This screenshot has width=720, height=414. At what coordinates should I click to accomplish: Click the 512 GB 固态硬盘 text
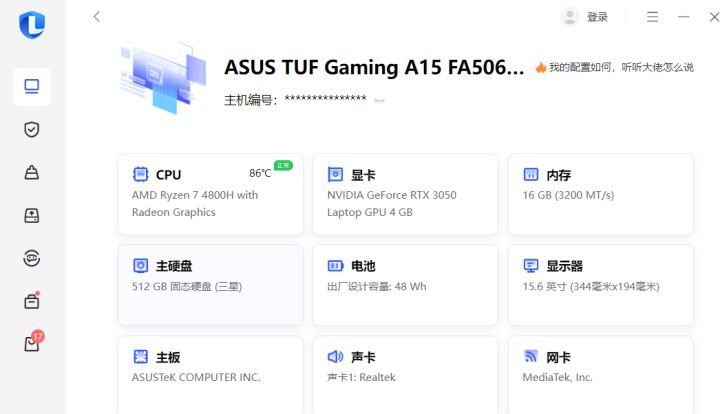187,286
